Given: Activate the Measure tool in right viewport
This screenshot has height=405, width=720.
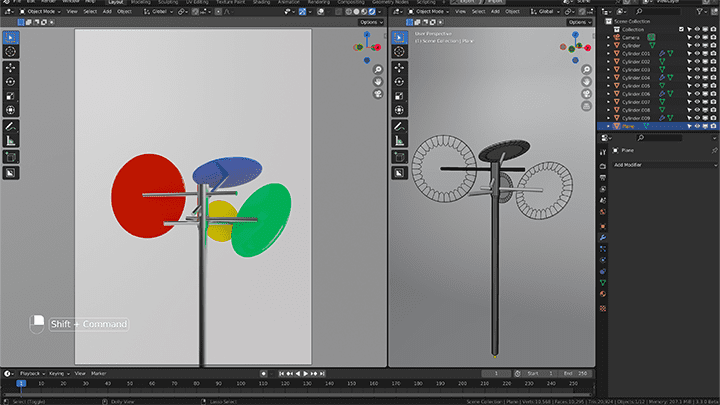Looking at the screenshot, I should point(399,141).
